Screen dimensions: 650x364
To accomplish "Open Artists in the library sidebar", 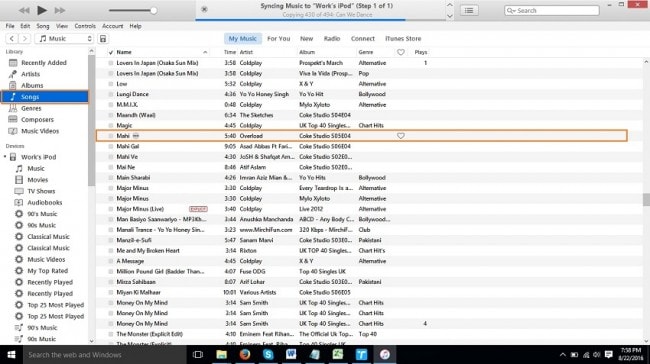I will tap(30, 74).
